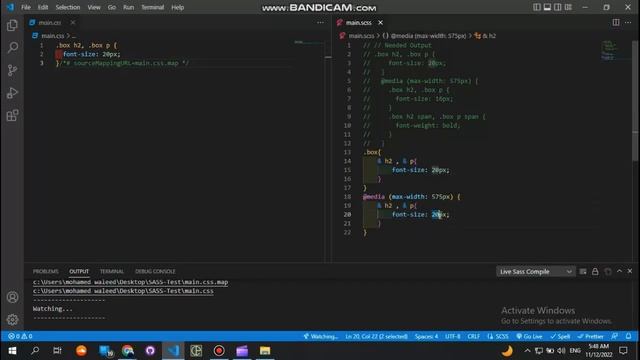Open the Run and Debug view
The image size is (640, 360).
[x=12, y=93]
